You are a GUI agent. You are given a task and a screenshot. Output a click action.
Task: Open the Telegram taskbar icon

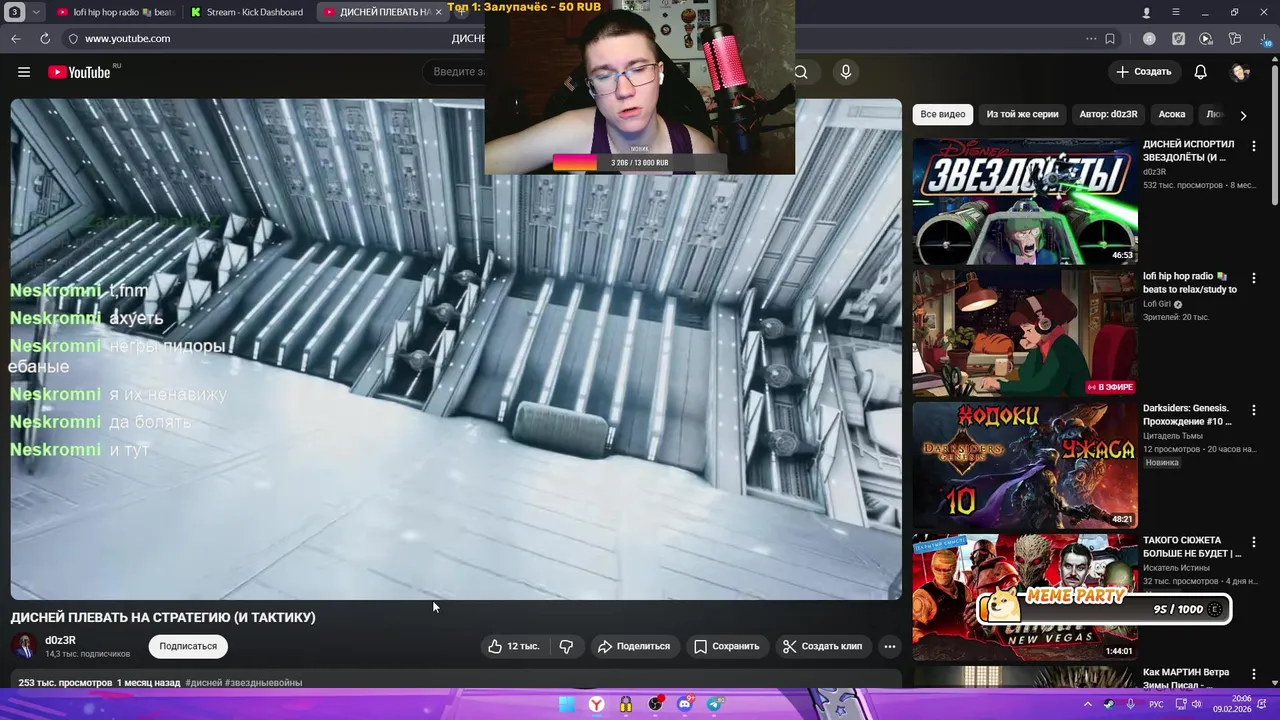(715, 704)
